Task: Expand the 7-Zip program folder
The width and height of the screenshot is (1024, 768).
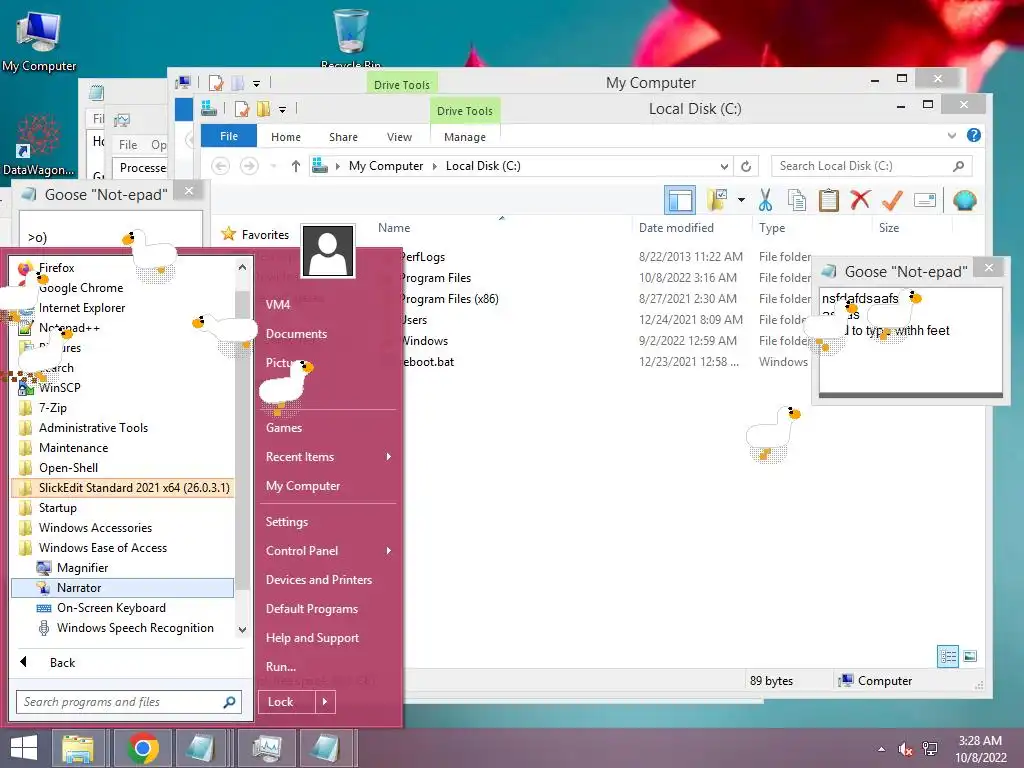Action: click(122, 408)
